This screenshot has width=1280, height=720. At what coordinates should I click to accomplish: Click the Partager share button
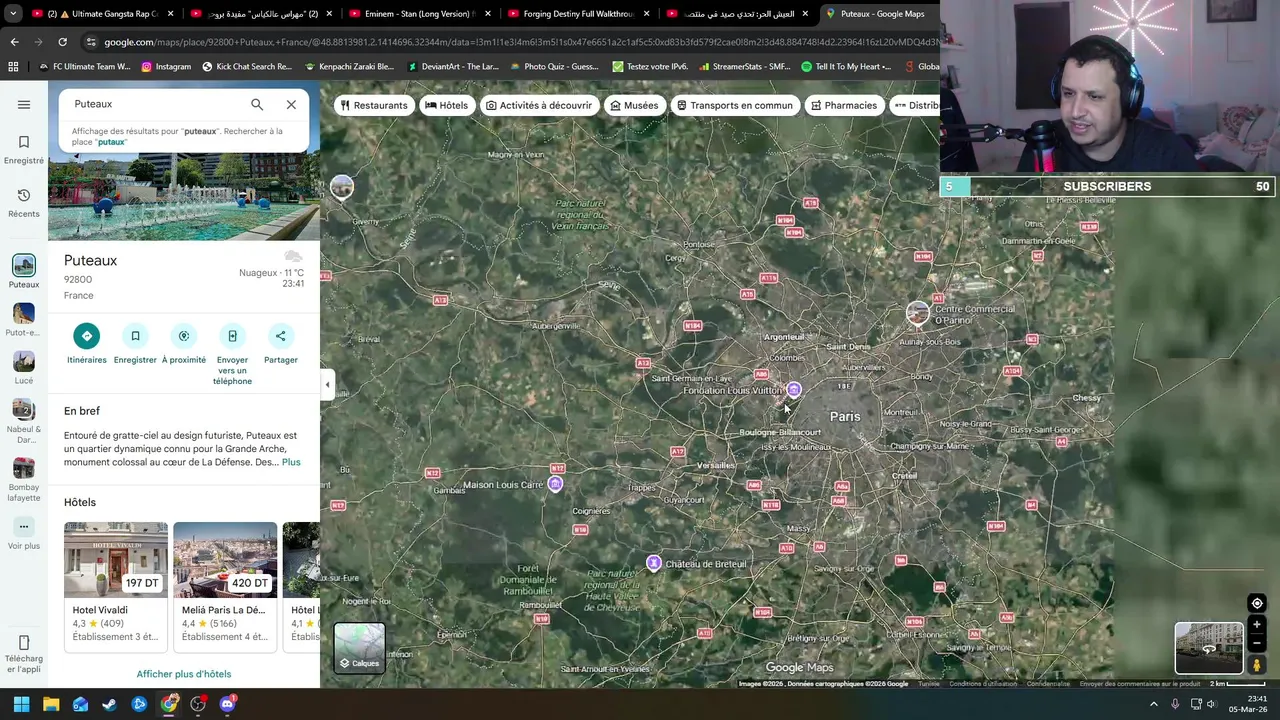pos(281,344)
